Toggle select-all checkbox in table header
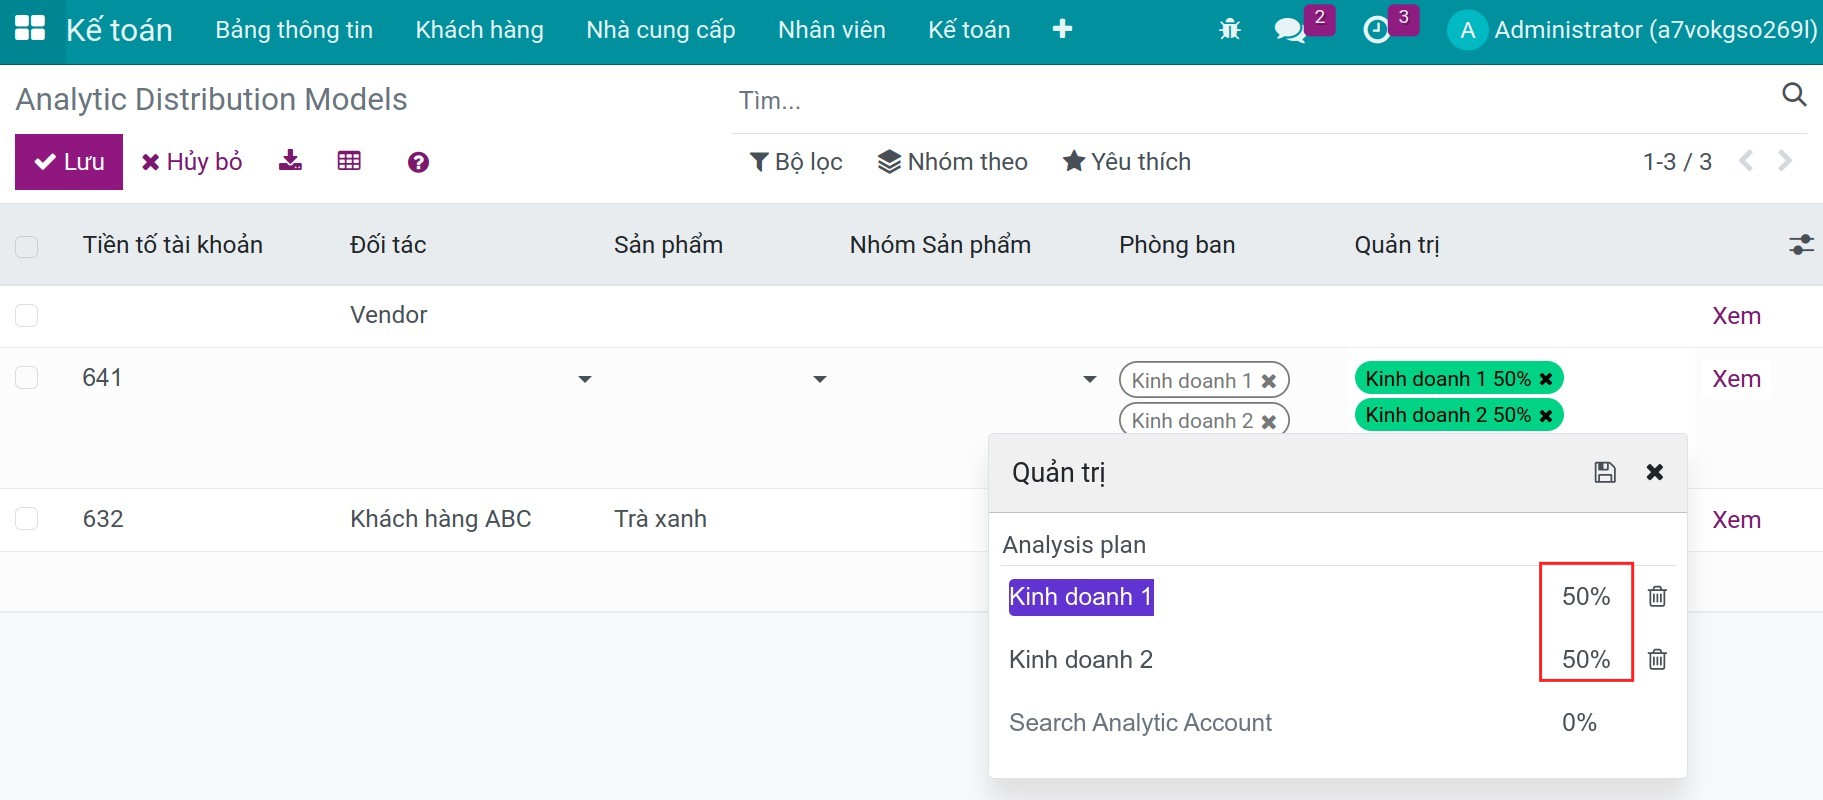1823x800 pixels. point(27,246)
